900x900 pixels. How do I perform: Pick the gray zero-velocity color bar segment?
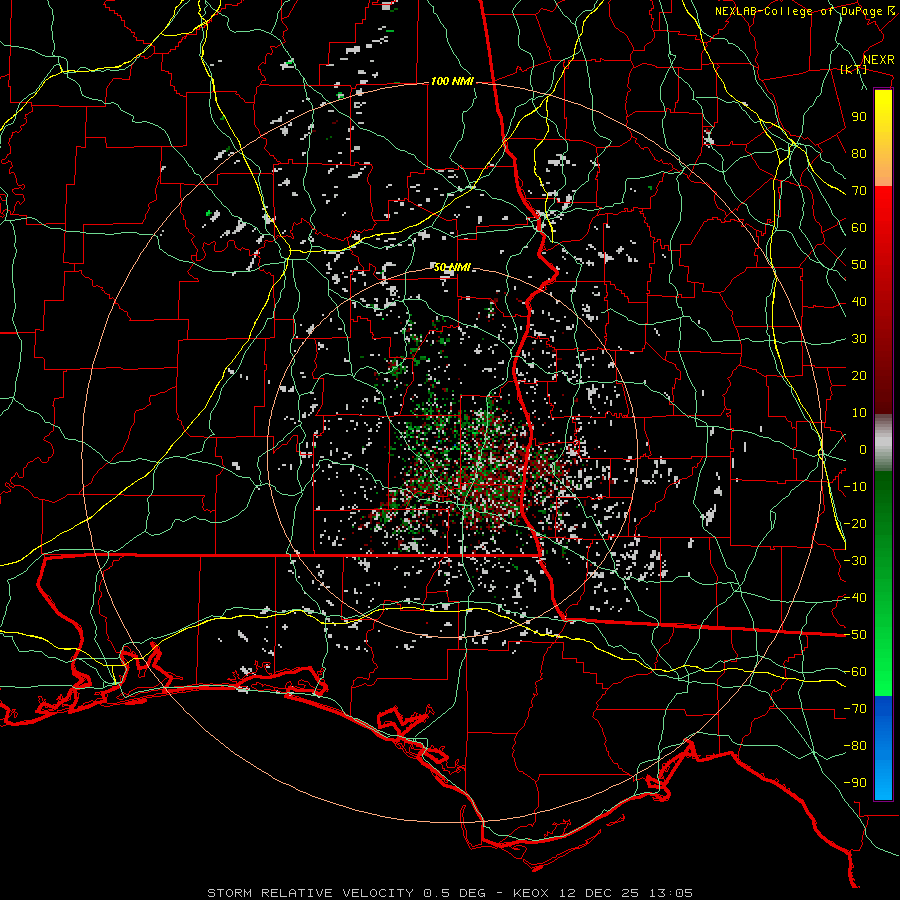click(883, 443)
